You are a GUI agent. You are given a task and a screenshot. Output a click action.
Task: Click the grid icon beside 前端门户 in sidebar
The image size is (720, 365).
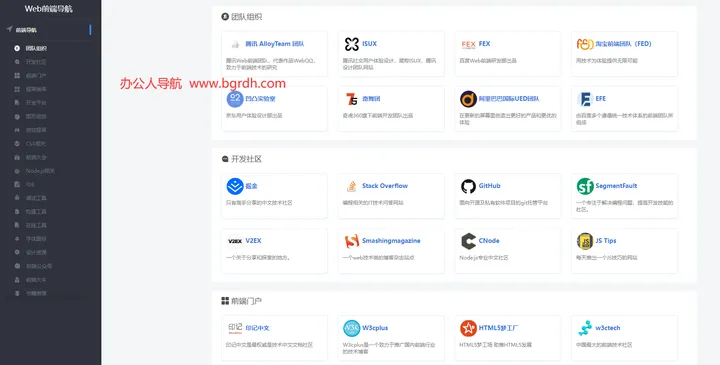click(17, 75)
